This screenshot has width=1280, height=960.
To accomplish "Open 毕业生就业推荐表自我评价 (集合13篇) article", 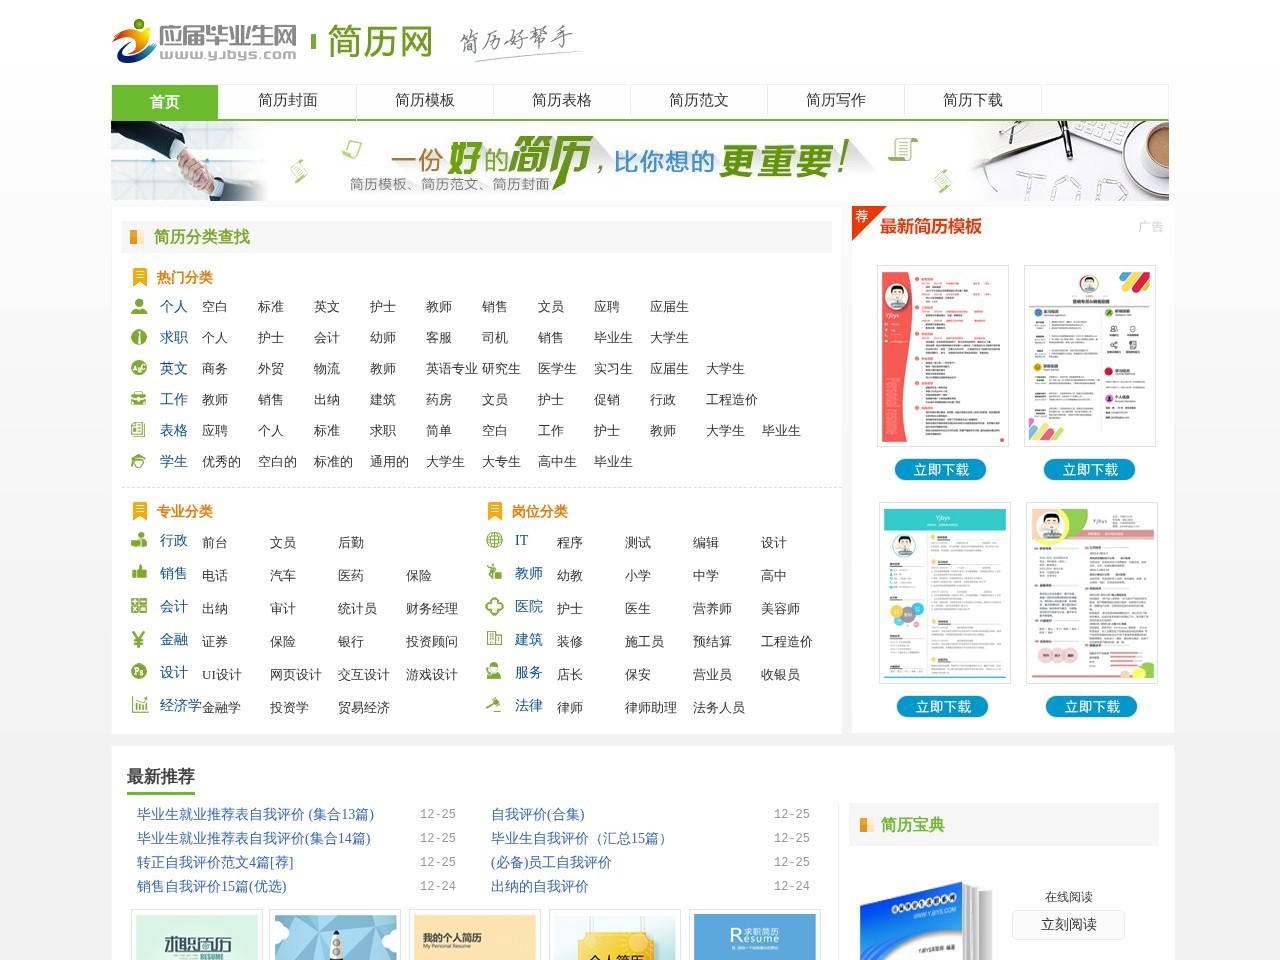I will pos(255,814).
